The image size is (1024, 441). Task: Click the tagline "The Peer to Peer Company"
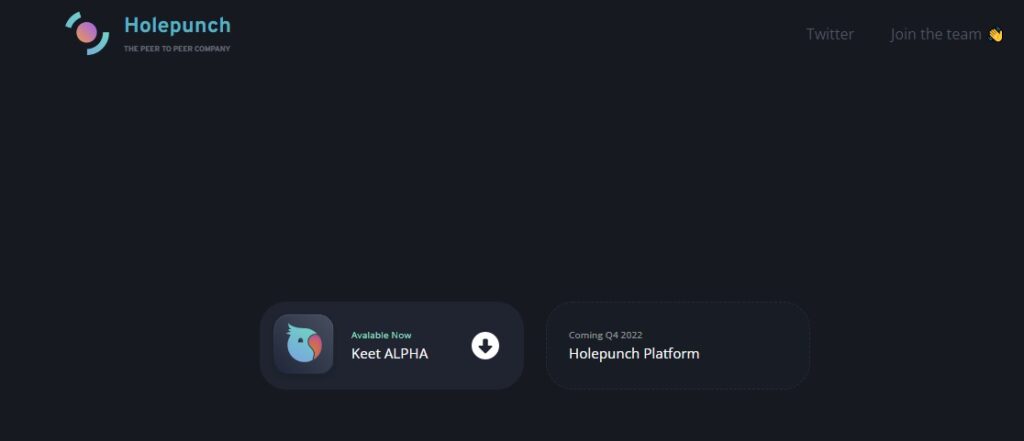click(x=177, y=49)
